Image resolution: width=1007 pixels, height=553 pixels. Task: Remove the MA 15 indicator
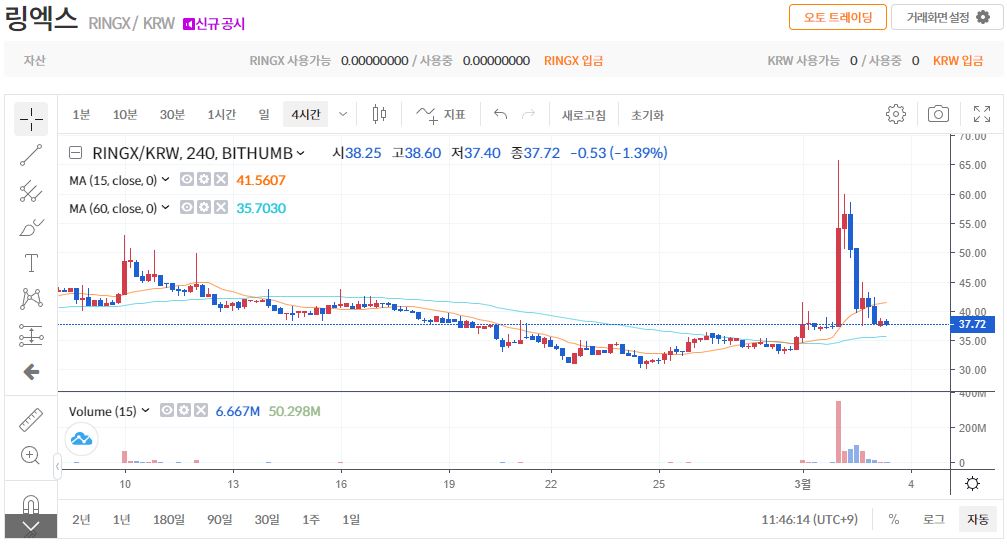(x=221, y=180)
